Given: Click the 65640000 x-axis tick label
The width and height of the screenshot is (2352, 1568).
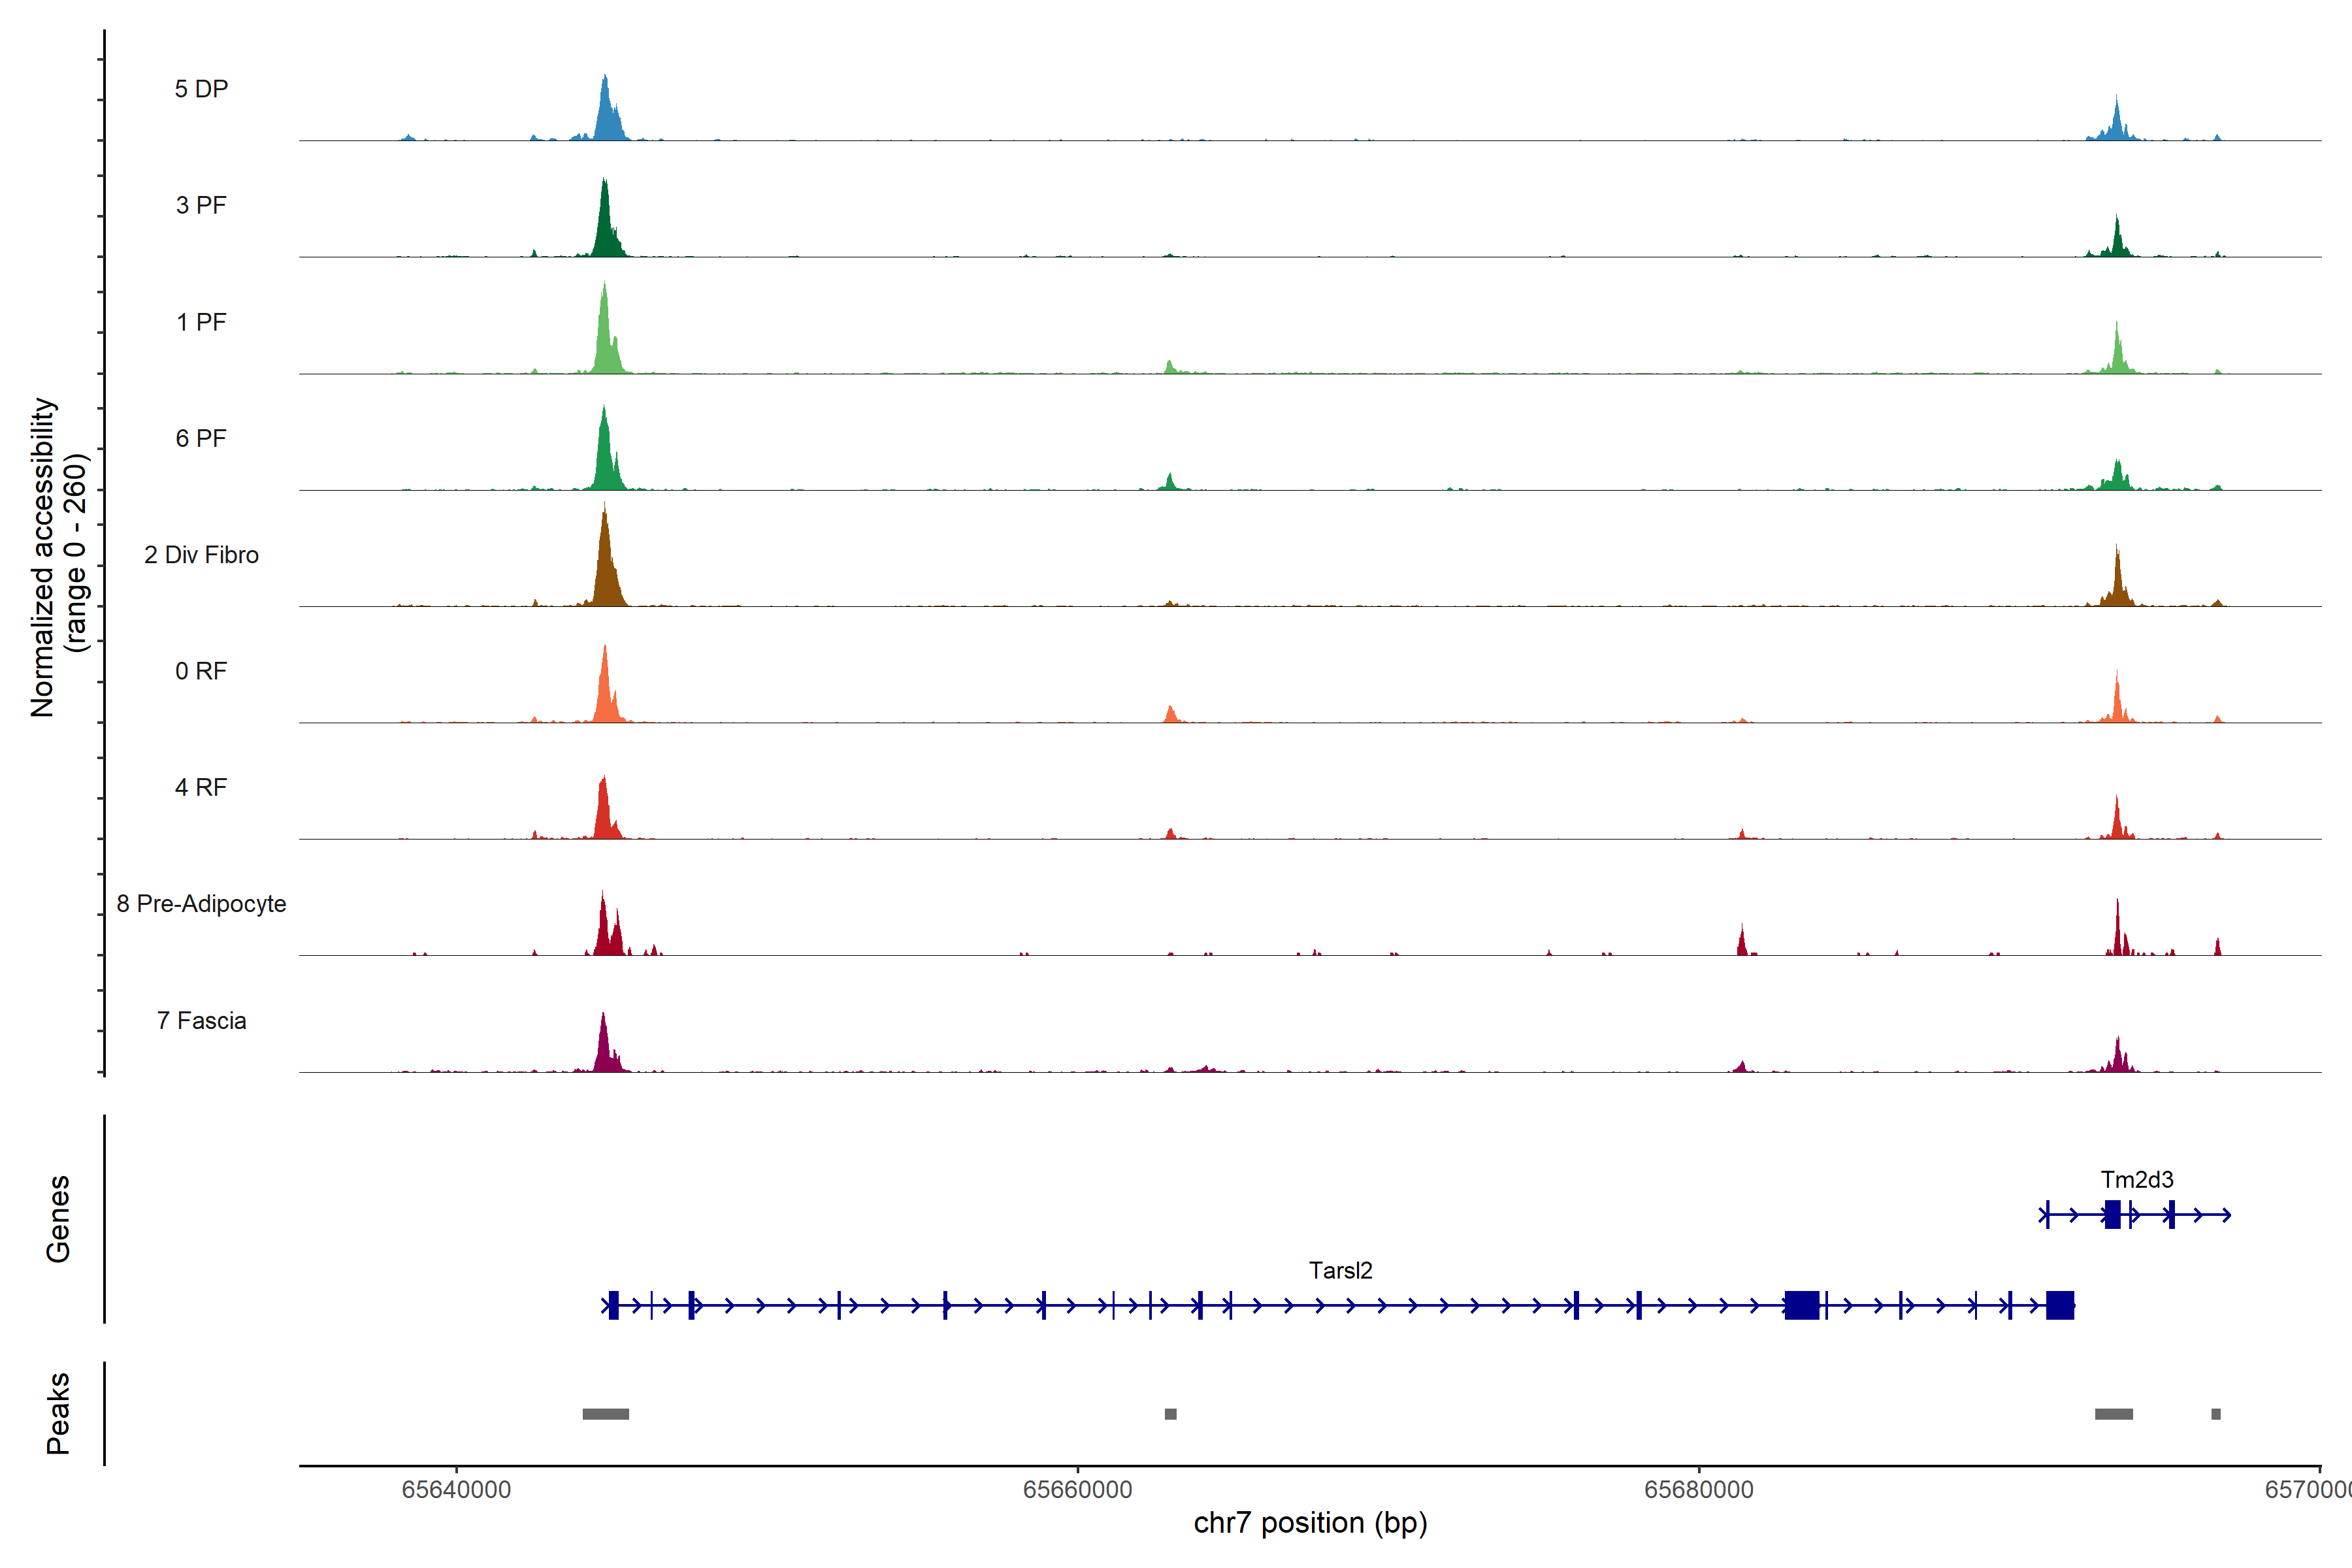Looking at the screenshot, I should (456, 1490).
